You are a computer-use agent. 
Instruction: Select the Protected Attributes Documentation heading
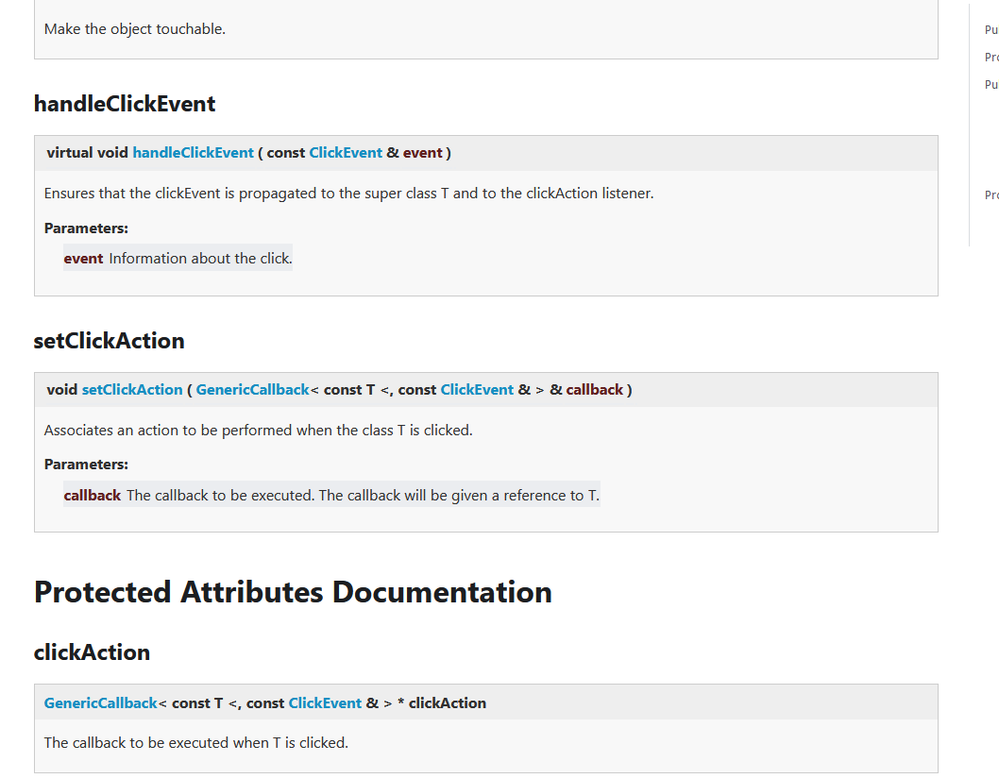(293, 592)
